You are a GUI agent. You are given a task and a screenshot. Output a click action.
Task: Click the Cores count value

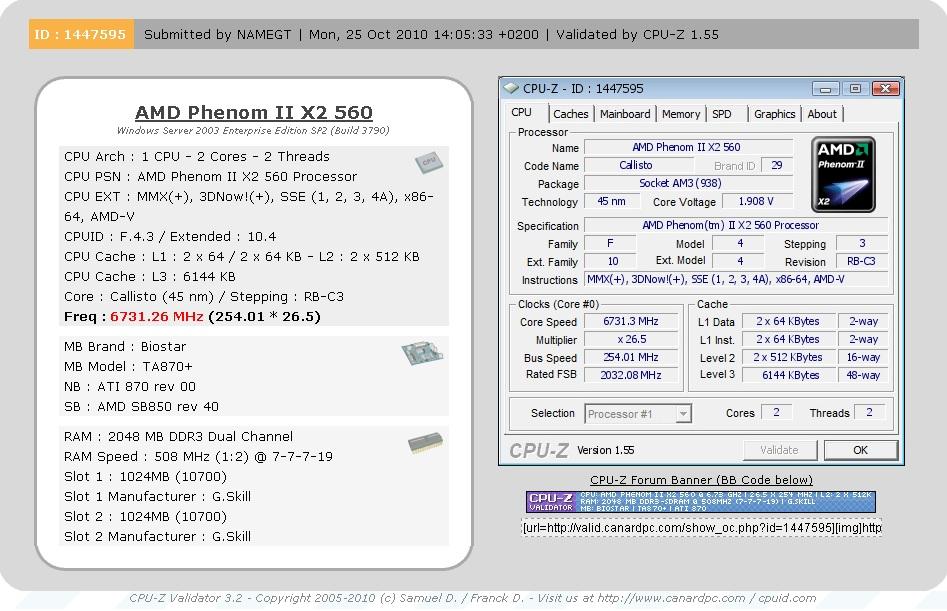(776, 412)
